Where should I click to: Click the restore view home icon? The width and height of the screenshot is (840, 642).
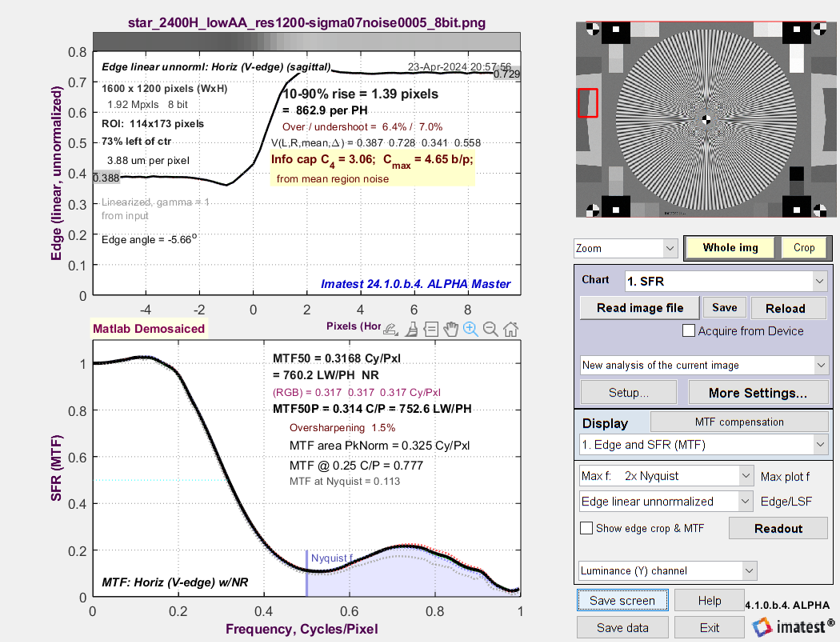pyautogui.click(x=511, y=329)
